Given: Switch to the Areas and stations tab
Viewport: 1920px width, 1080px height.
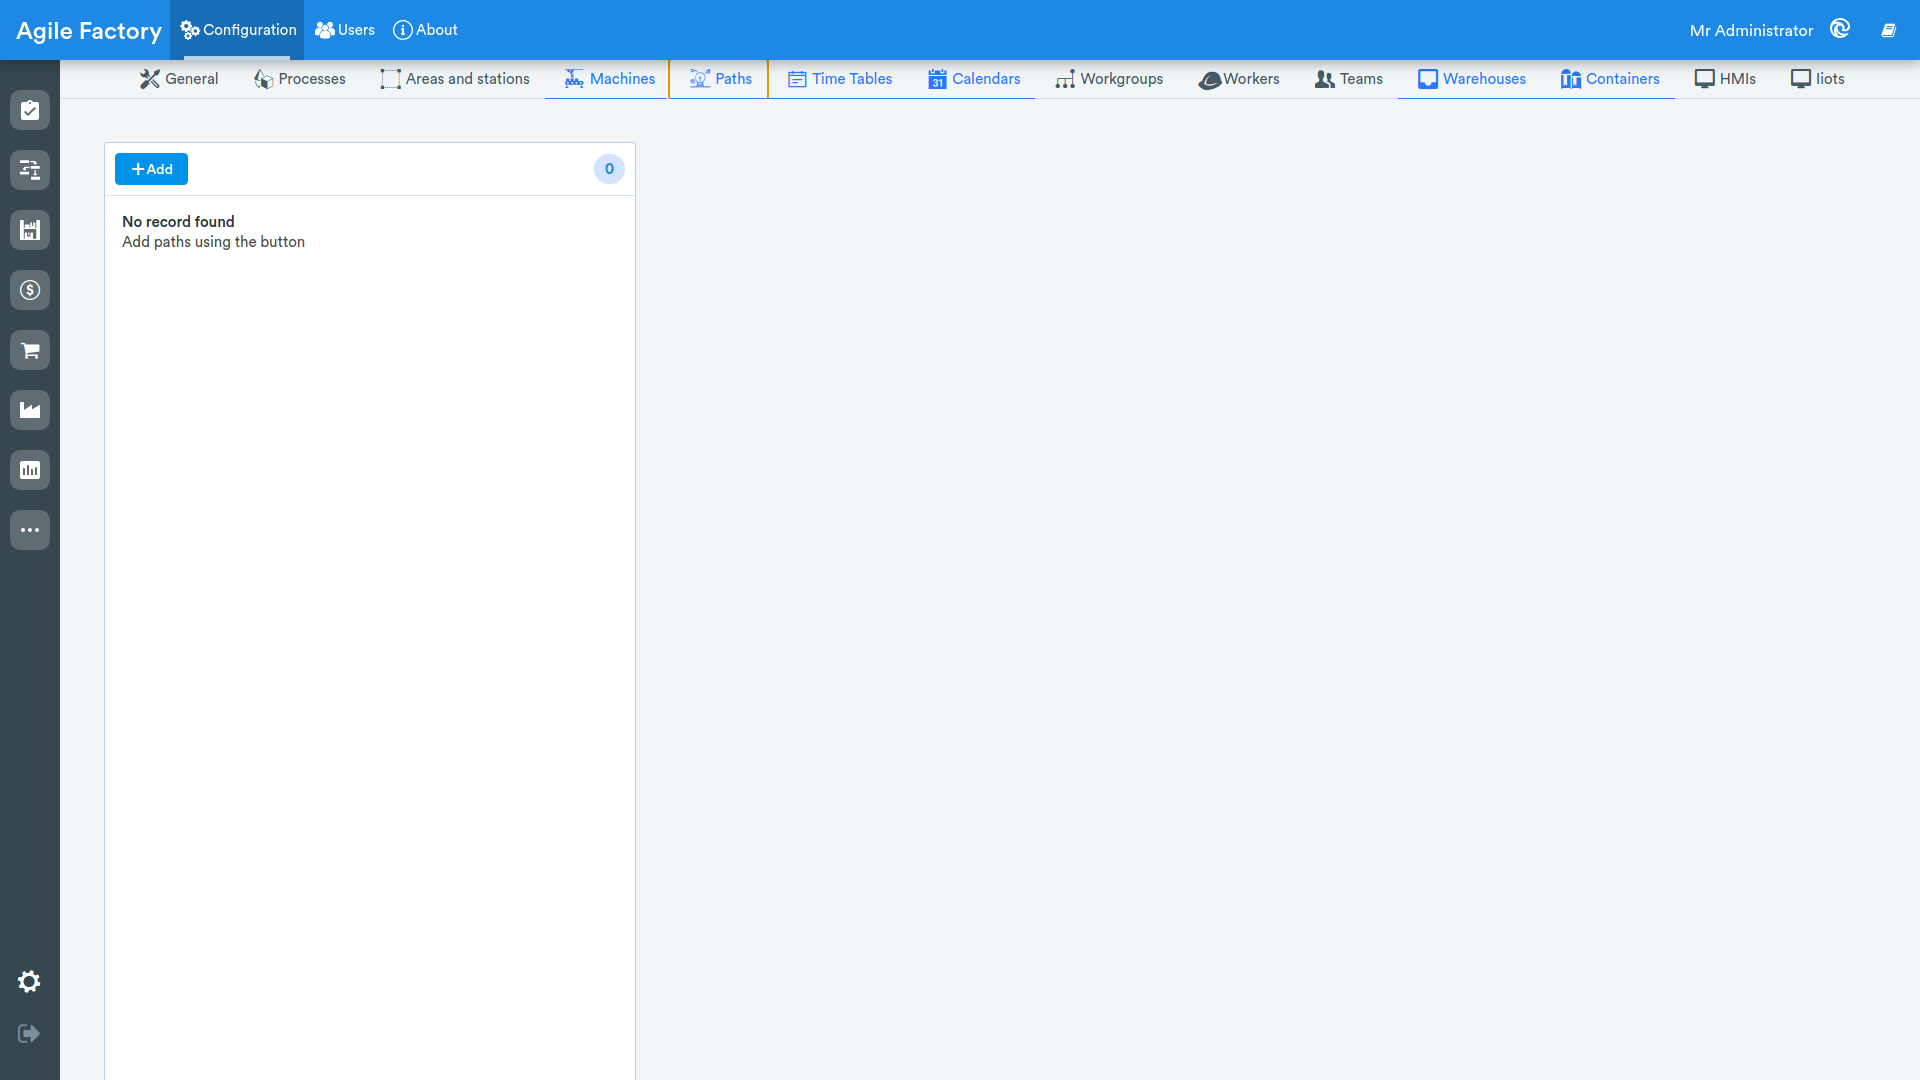Looking at the screenshot, I should point(455,79).
